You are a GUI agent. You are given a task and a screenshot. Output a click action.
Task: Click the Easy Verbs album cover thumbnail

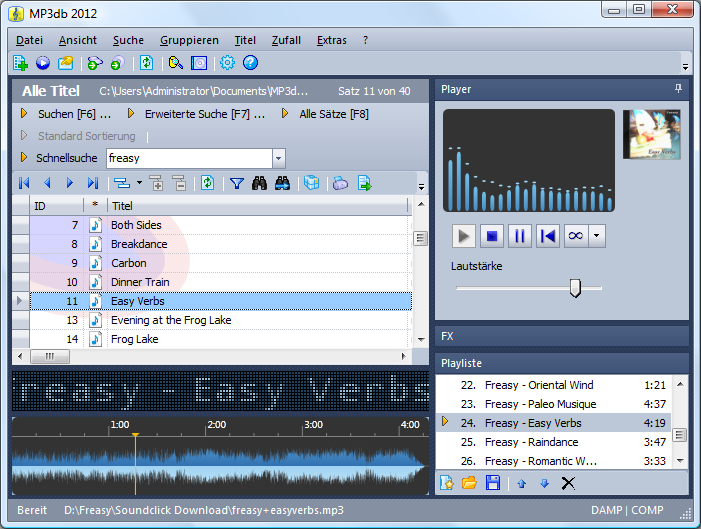[x=652, y=134]
